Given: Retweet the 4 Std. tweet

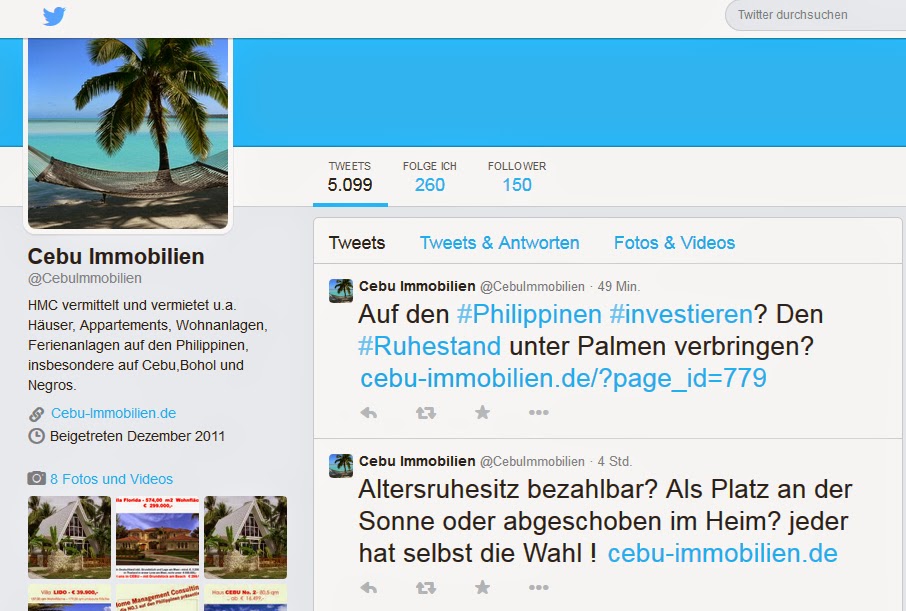Looking at the screenshot, I should coord(426,588).
